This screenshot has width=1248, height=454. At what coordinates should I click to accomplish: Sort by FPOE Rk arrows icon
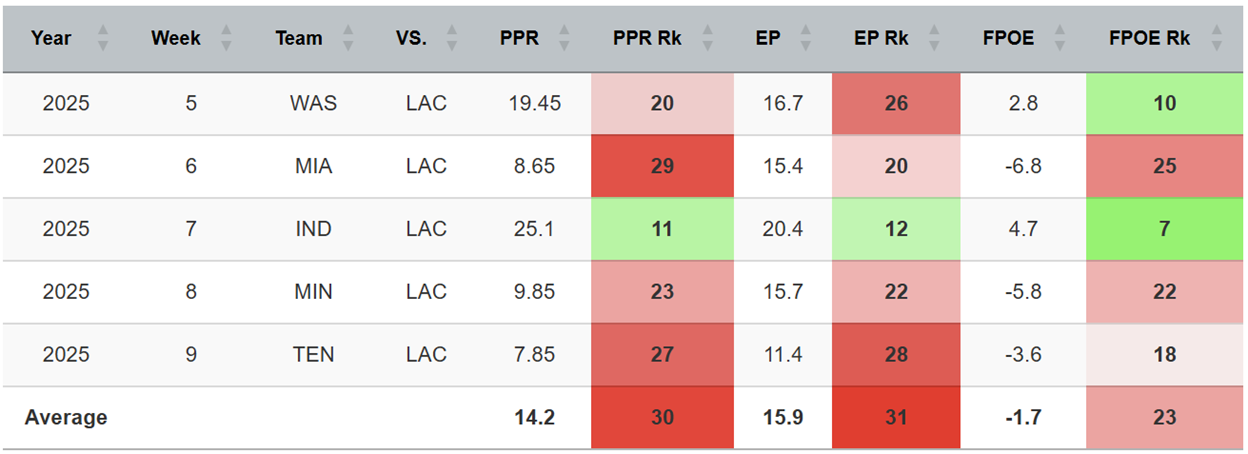tap(1216, 38)
